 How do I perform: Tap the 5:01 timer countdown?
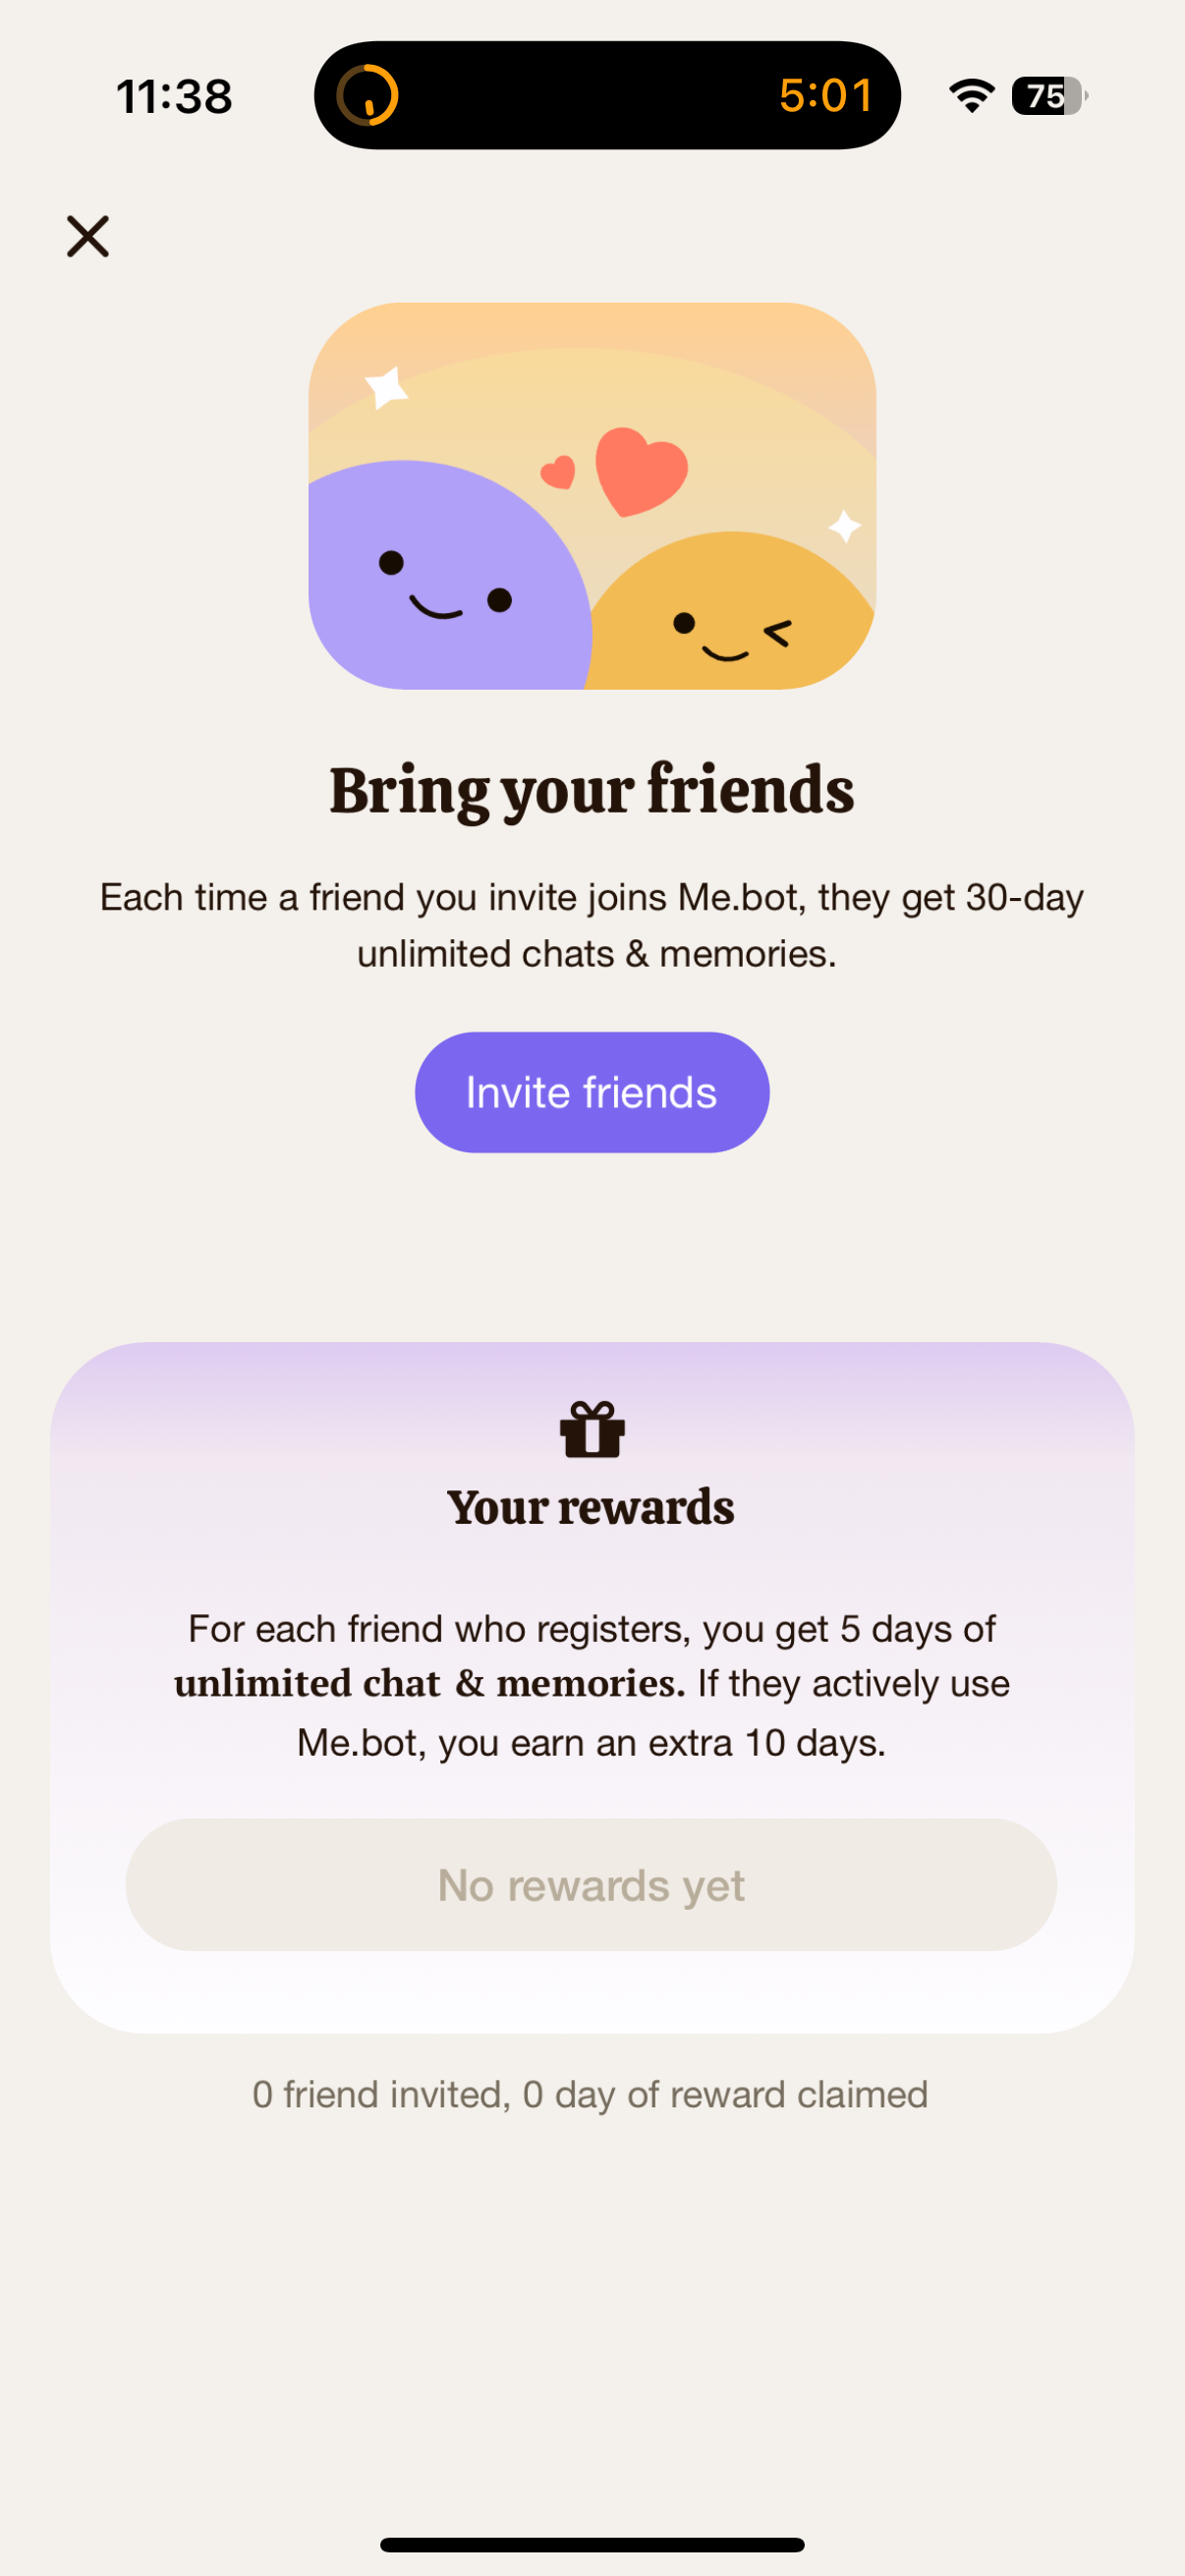826,96
